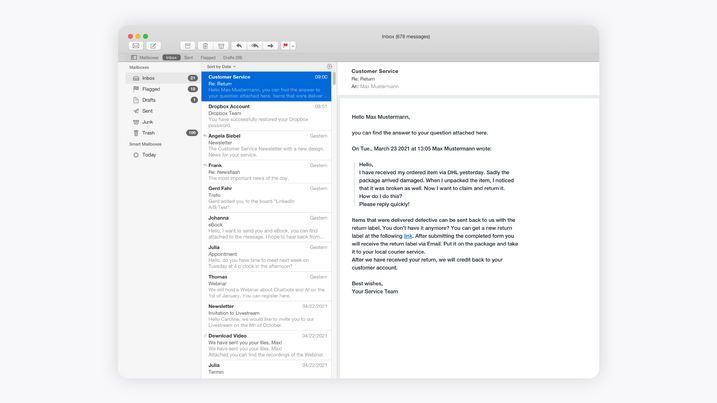The height and width of the screenshot is (403, 717).
Task: Open Johanna eBook email
Action: click(x=267, y=228)
